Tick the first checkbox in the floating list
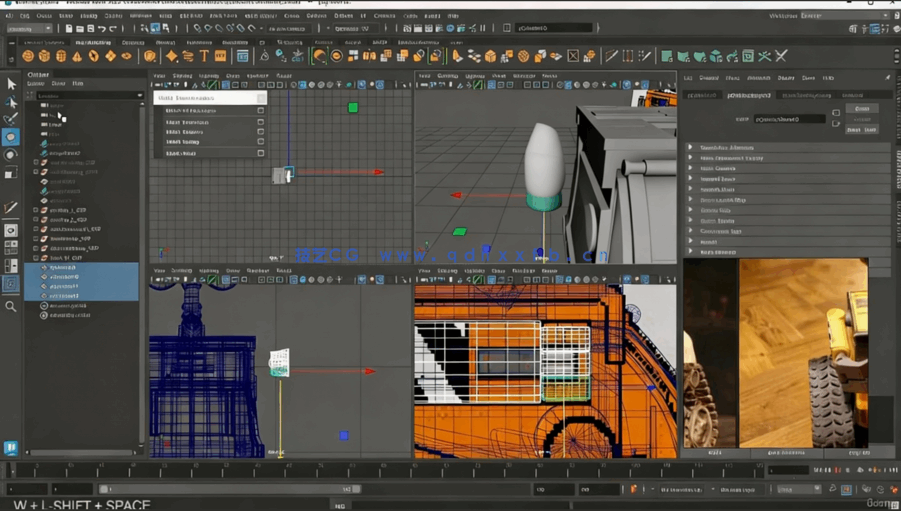901x511 pixels. [261, 111]
